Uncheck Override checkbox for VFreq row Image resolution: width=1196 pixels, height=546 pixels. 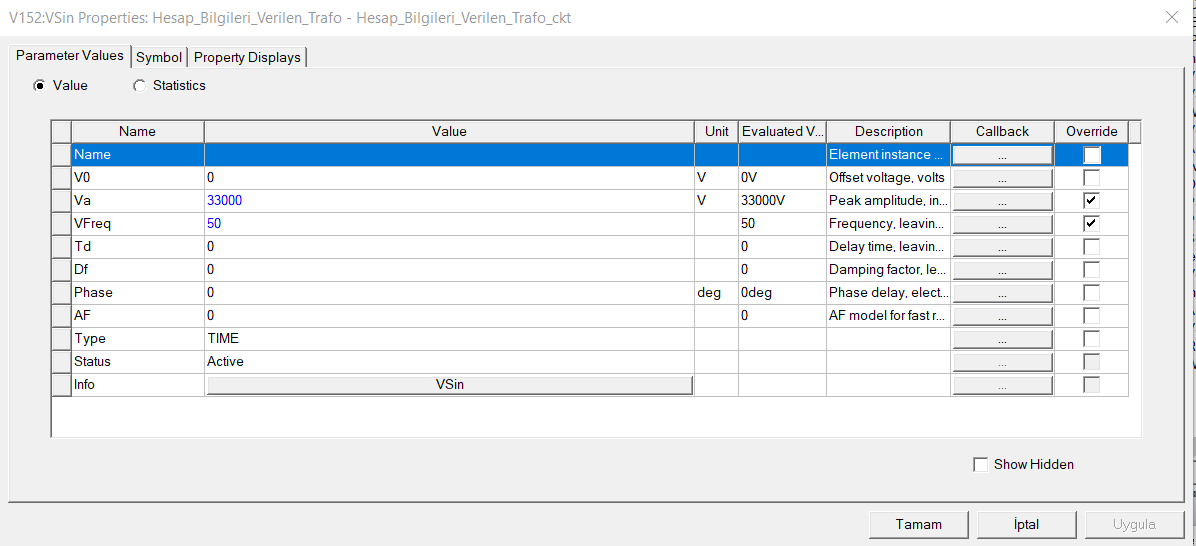[x=1092, y=223]
